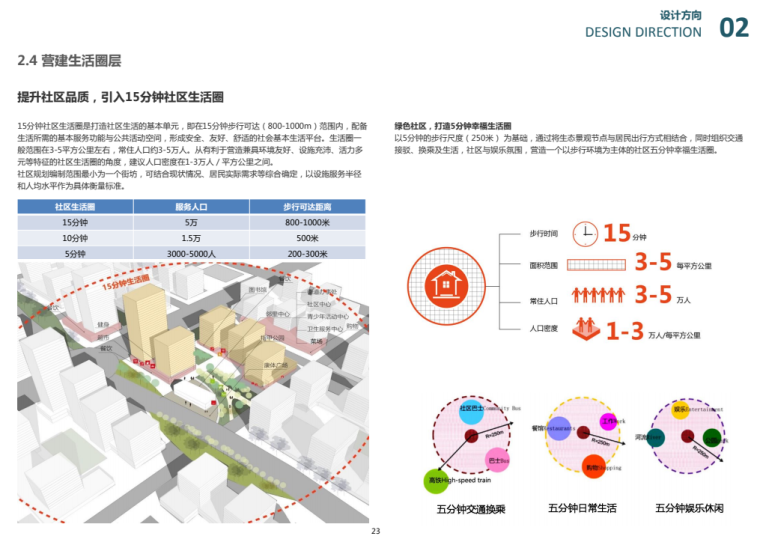Click the row of people icons for 常住人口
This screenshot has width=760, height=545.
pos(598,296)
